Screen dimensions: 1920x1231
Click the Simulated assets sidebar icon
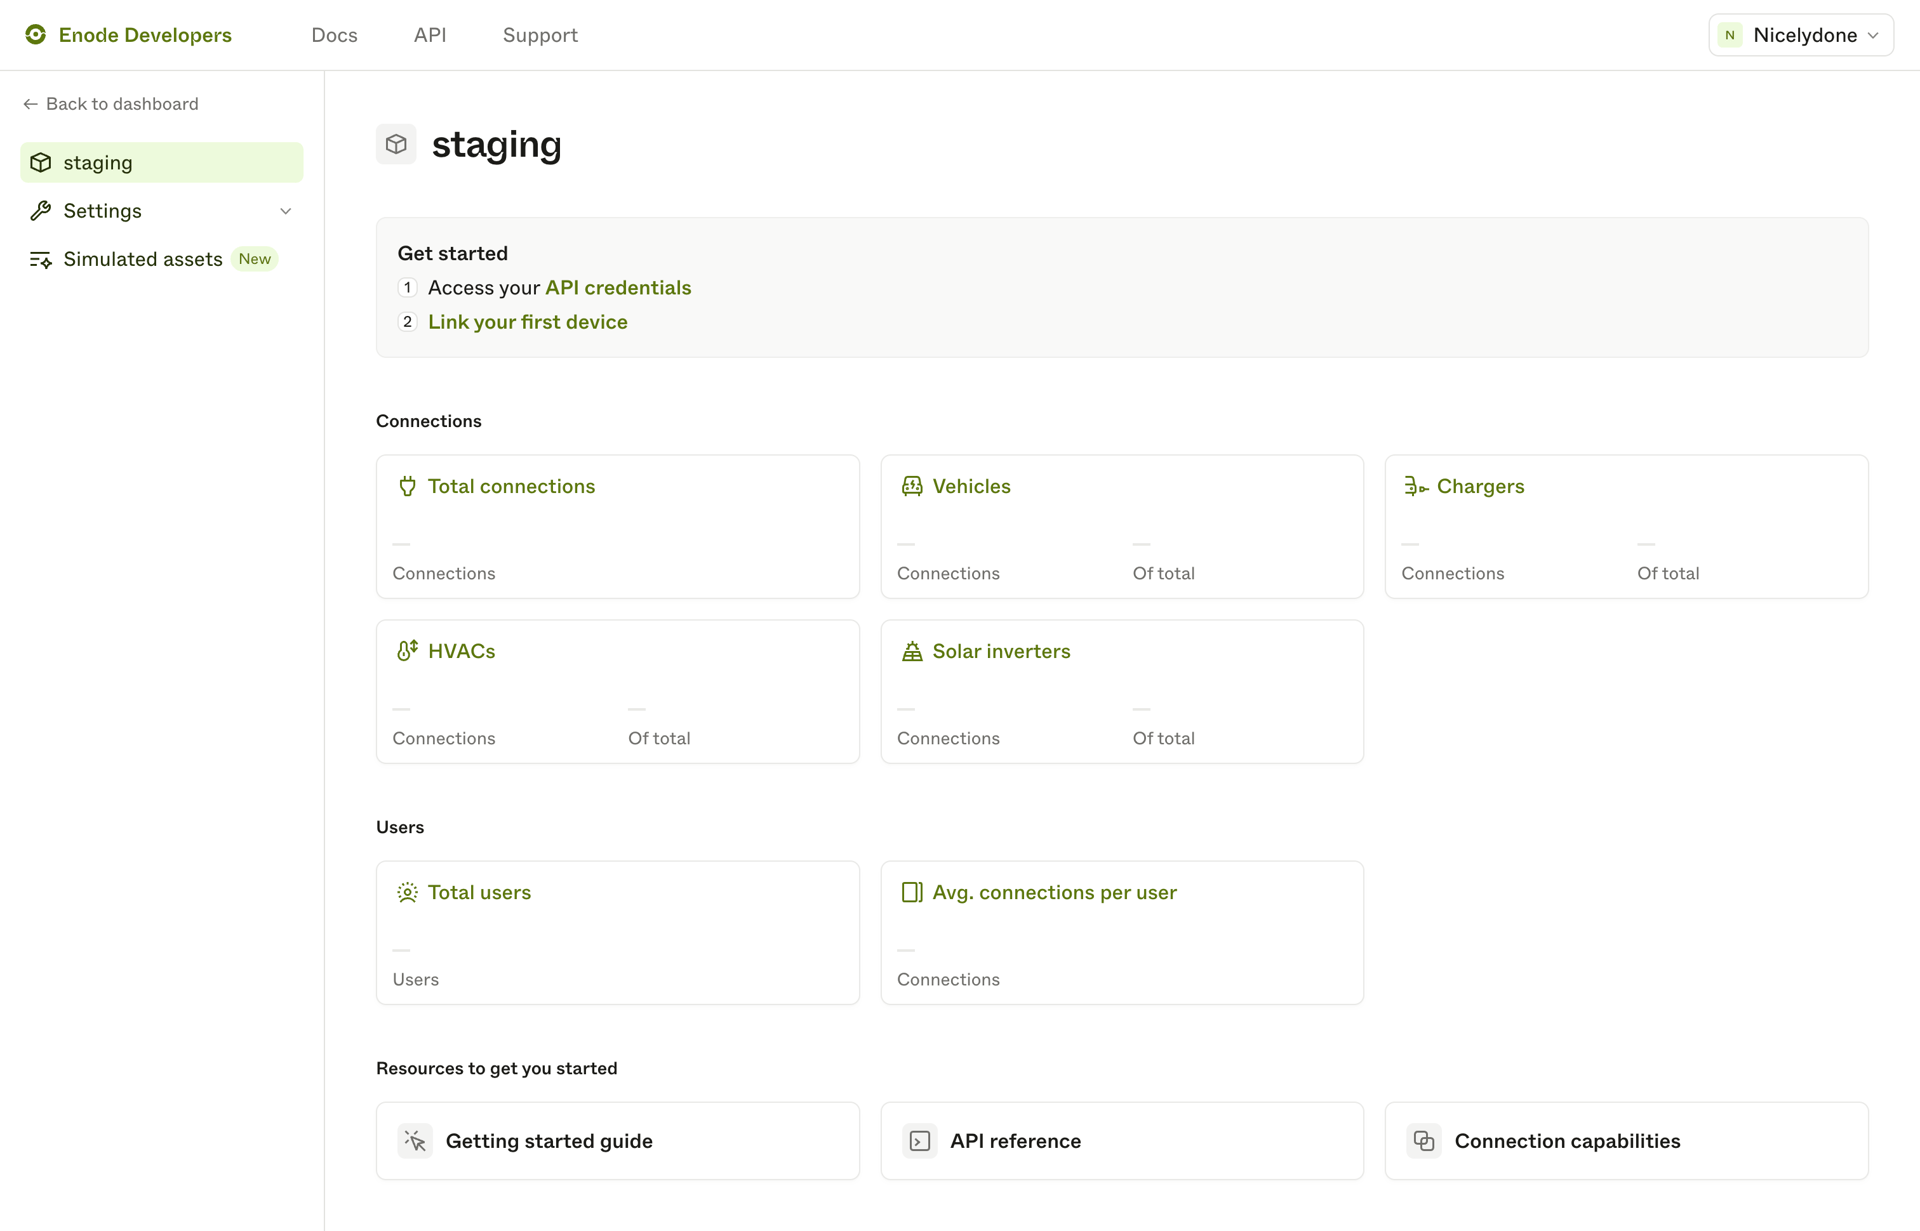point(41,259)
